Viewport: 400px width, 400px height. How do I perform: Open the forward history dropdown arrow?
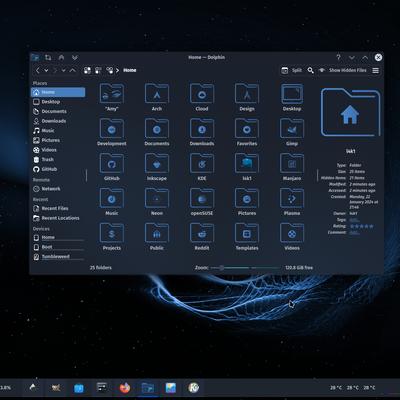click(63, 70)
